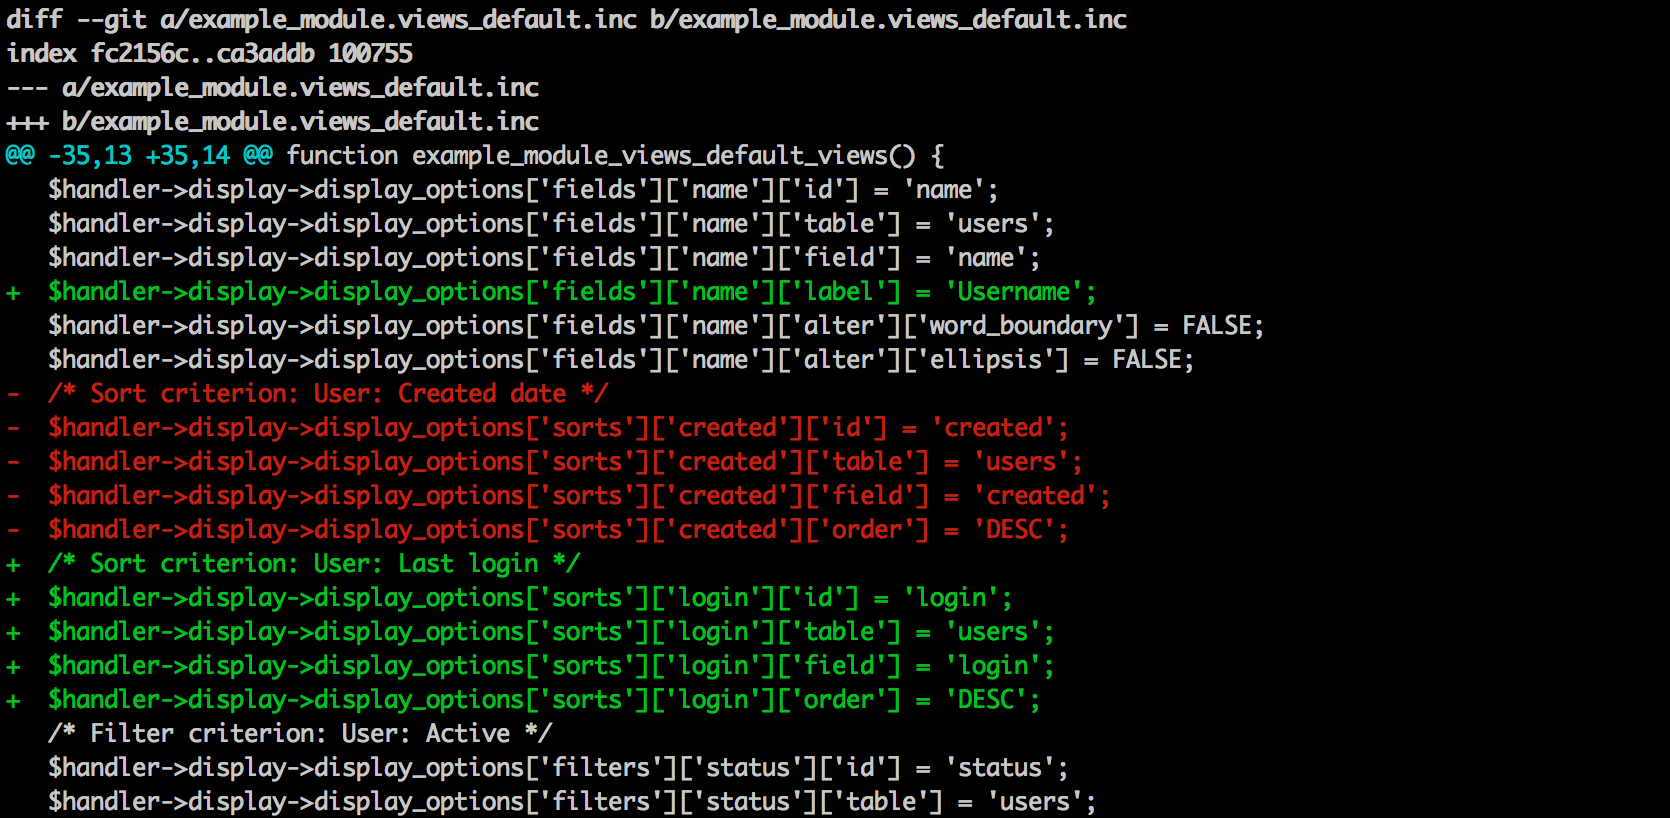
Task: Click the added comment 'Sort criterion: User: Last login'
Action: click(x=314, y=564)
